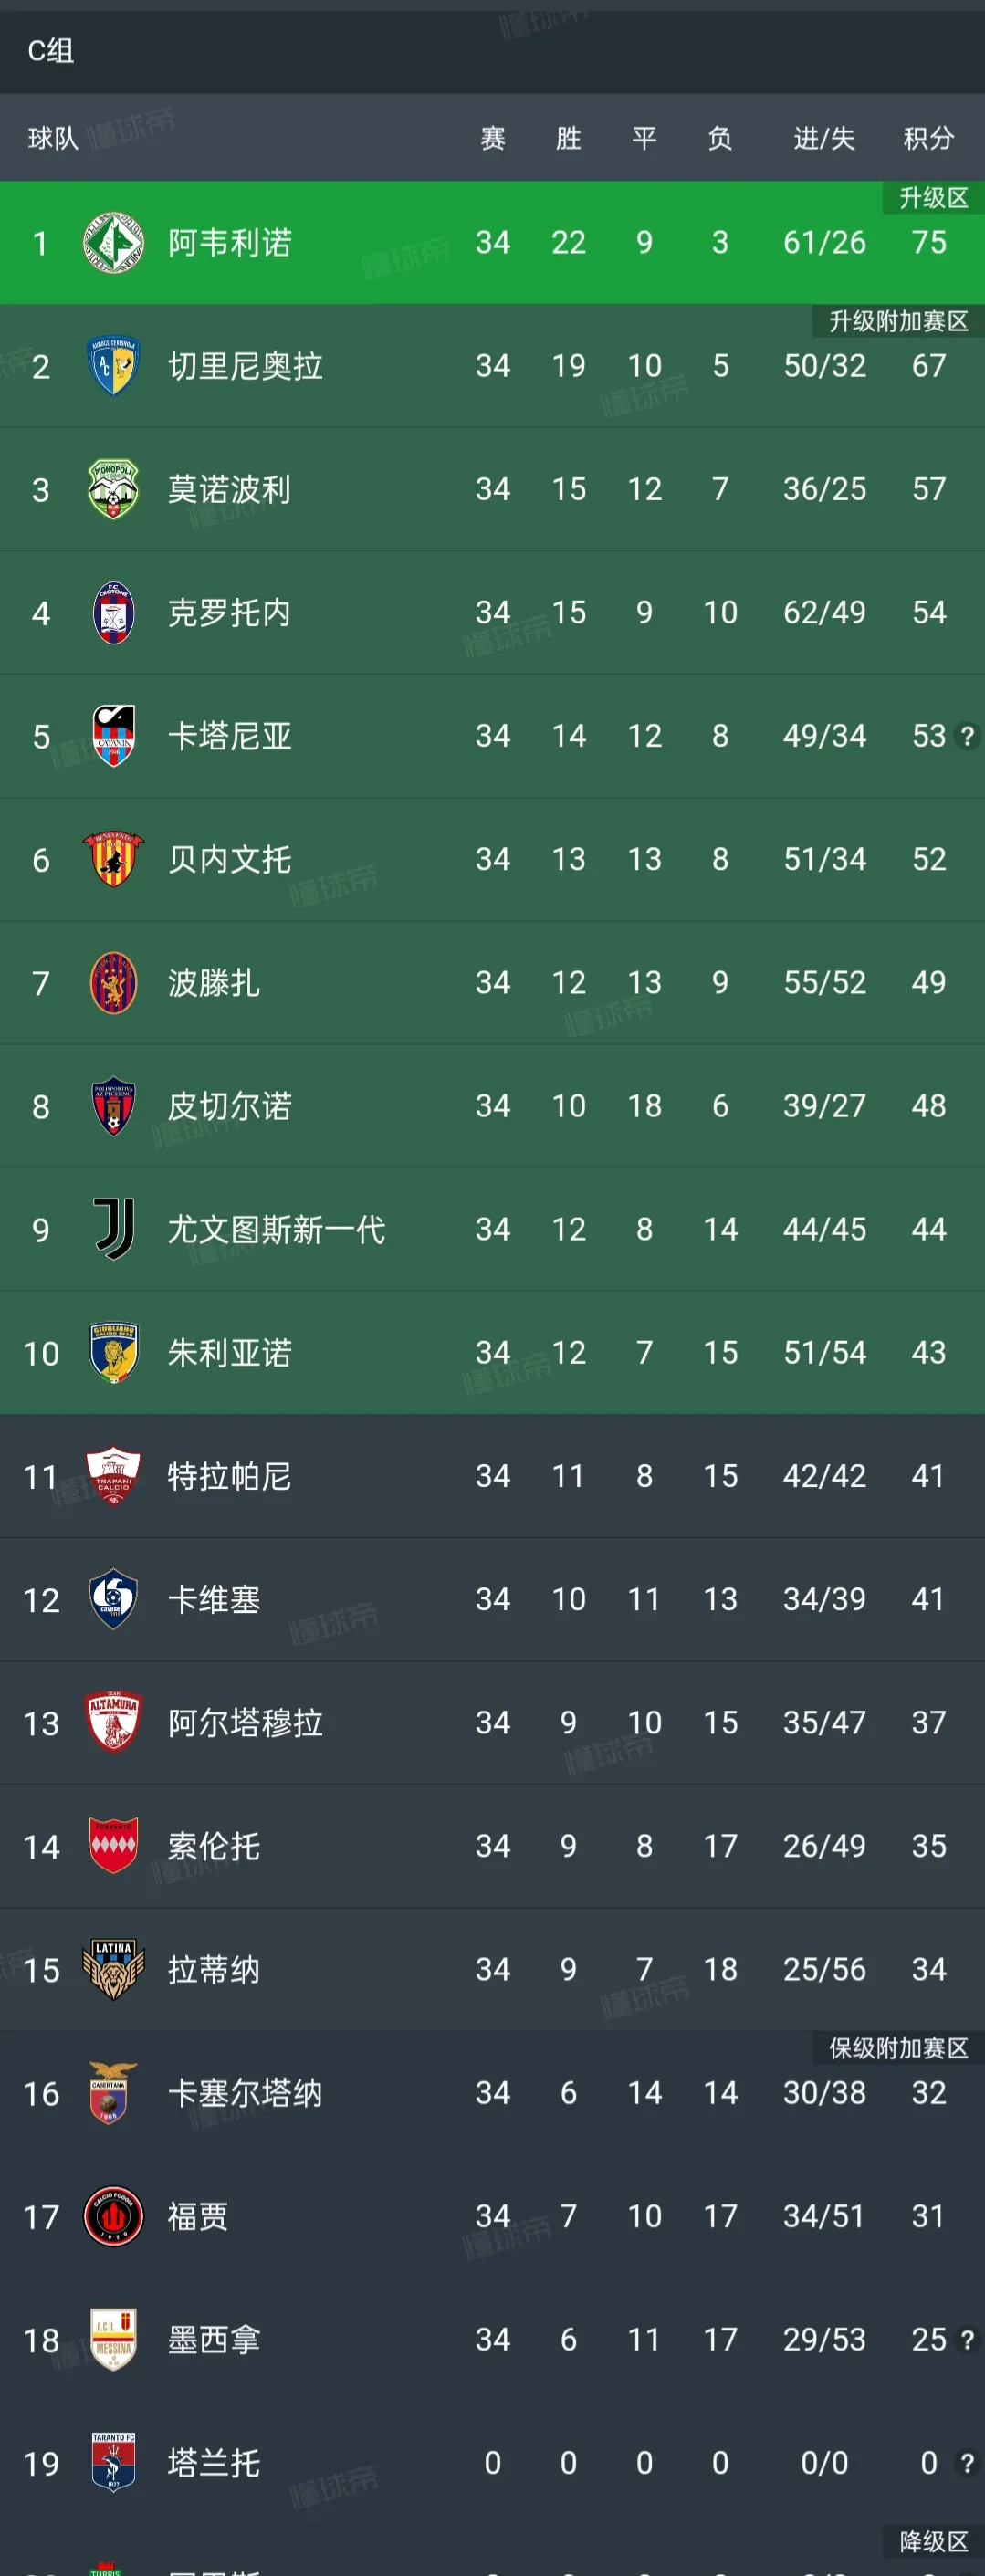985x2576 pixels.
Task: Tap the 升级附加赛区 zone label
Action: (898, 321)
